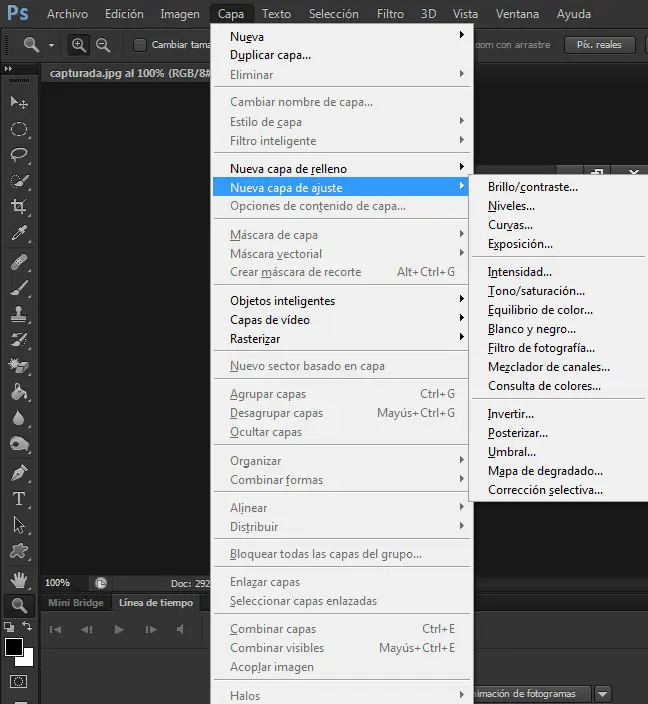Select the Eyedropper tool

(x=19, y=233)
